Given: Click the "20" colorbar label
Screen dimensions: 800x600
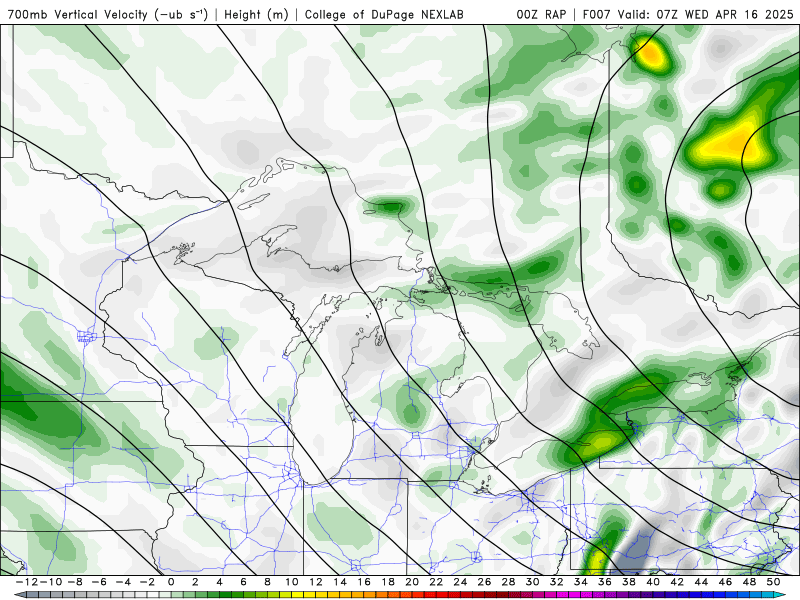Looking at the screenshot, I should (412, 582).
